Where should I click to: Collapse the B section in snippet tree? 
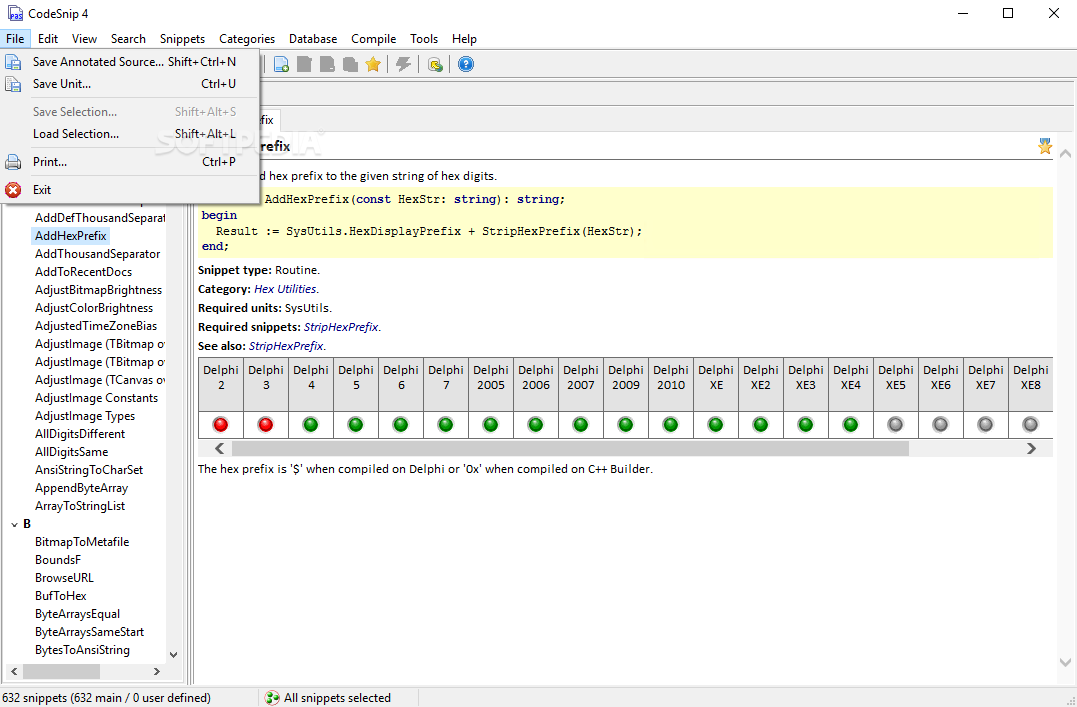coord(14,524)
